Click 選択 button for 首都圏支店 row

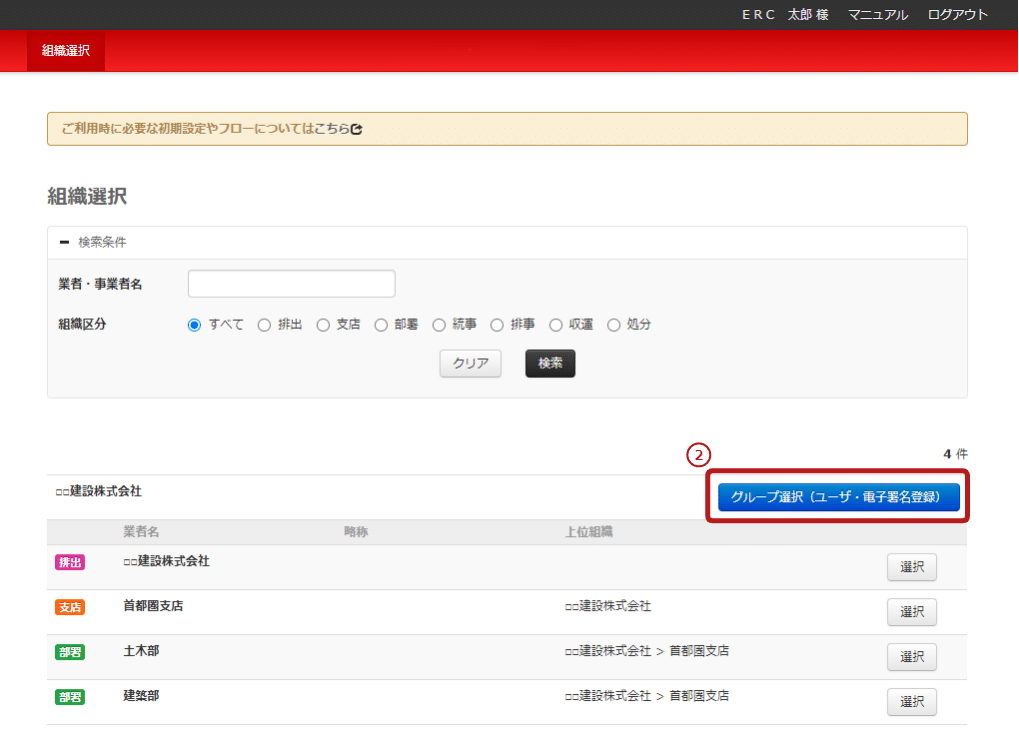point(911,612)
